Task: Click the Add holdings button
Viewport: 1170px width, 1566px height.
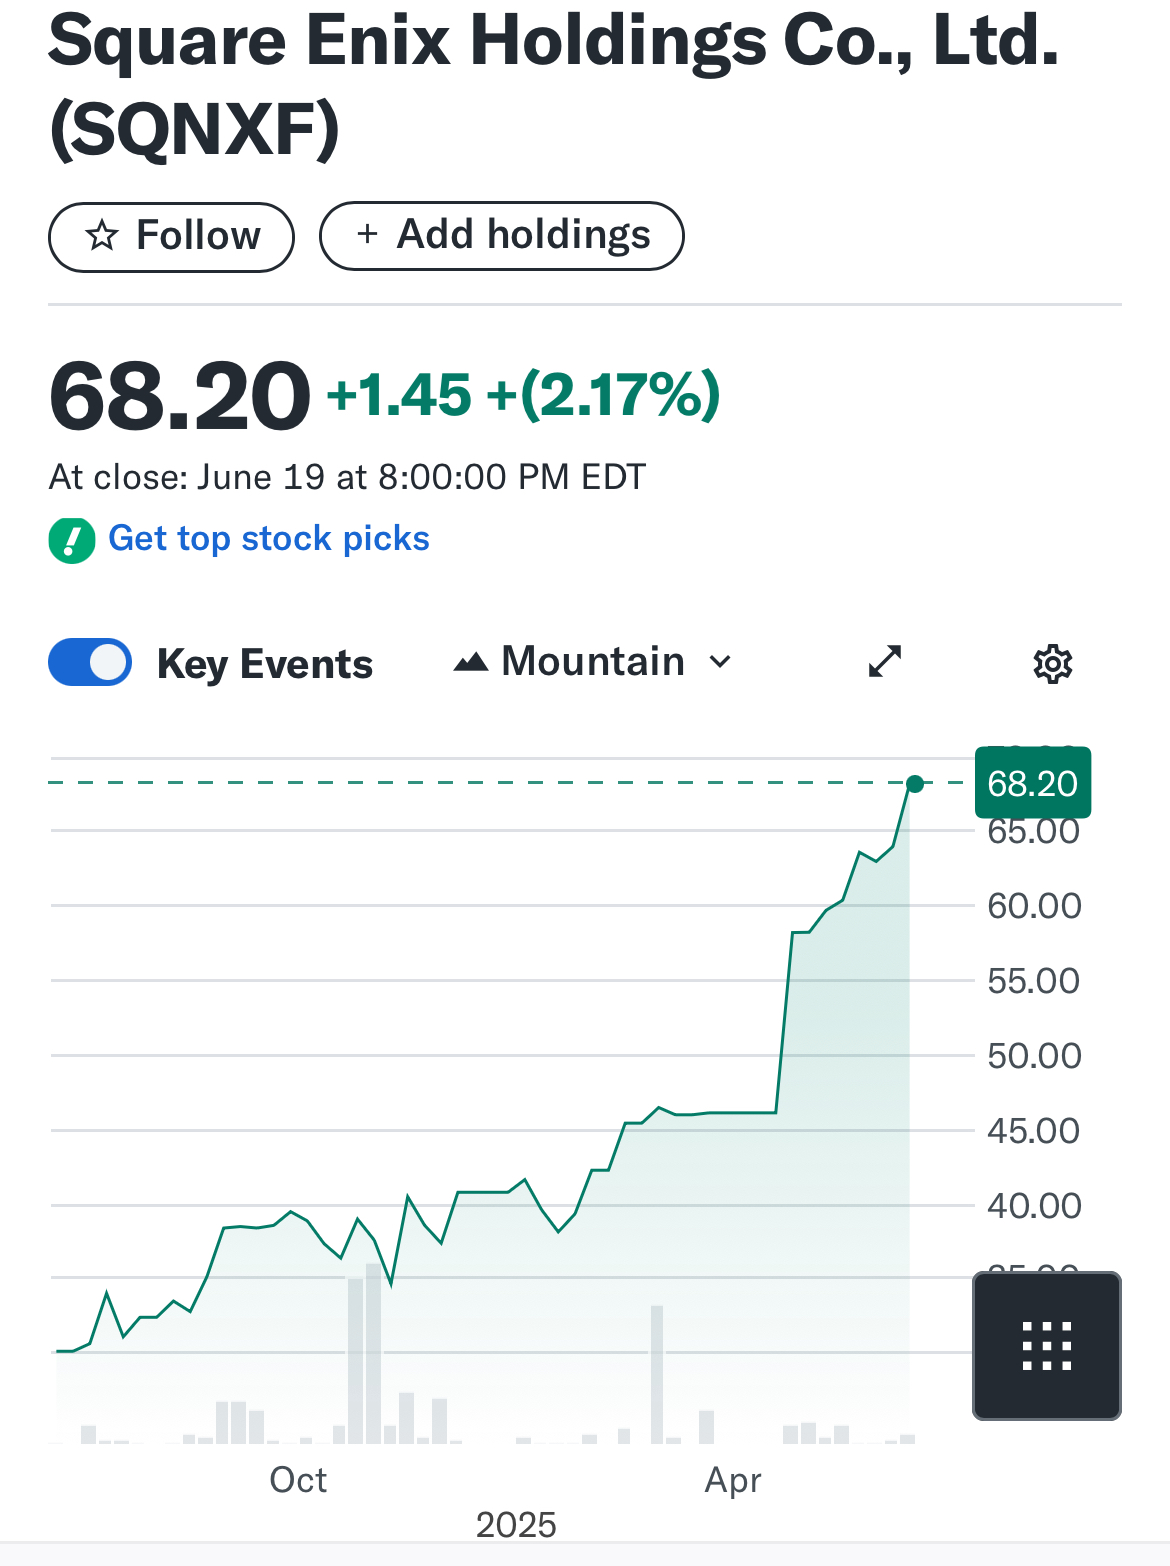Action: coord(501,236)
